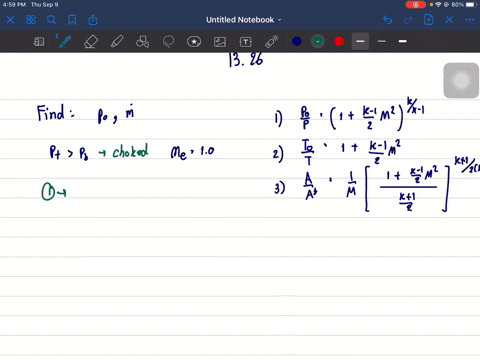480x360 pixels.
Task: Tap the X icon beside add page
Action: (x=449, y=20)
